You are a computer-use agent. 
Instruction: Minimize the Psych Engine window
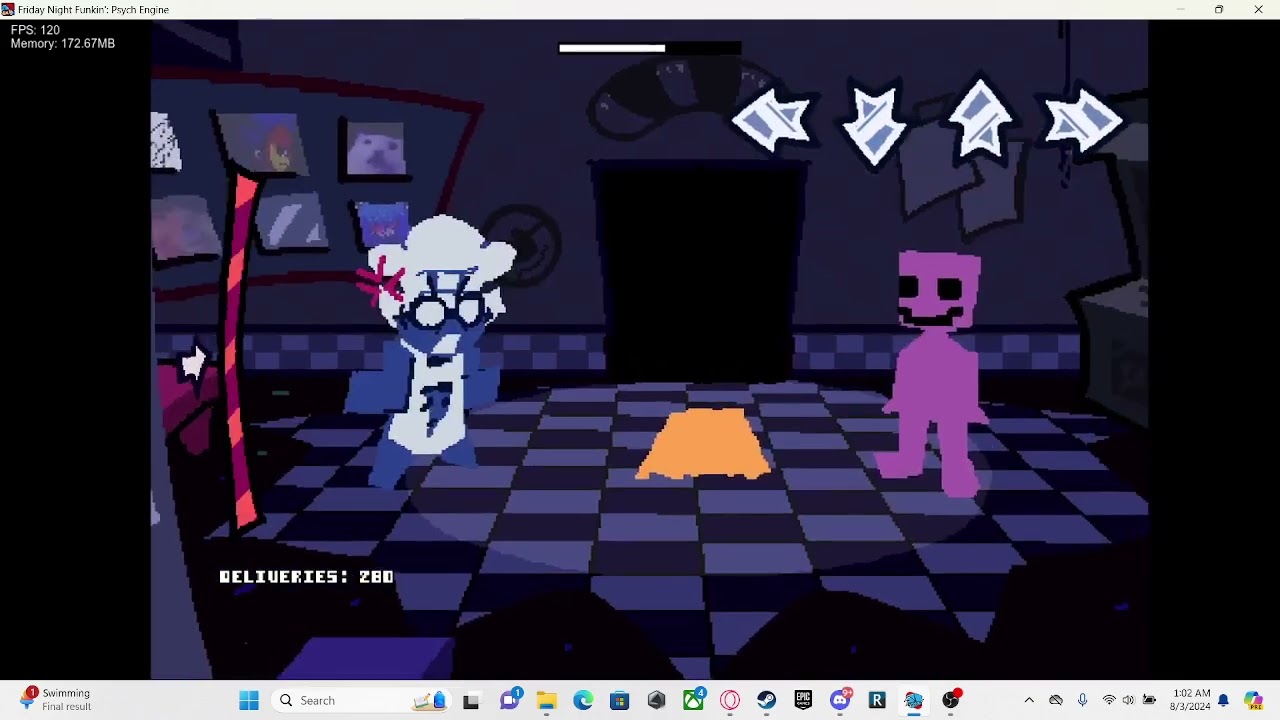click(1180, 9)
